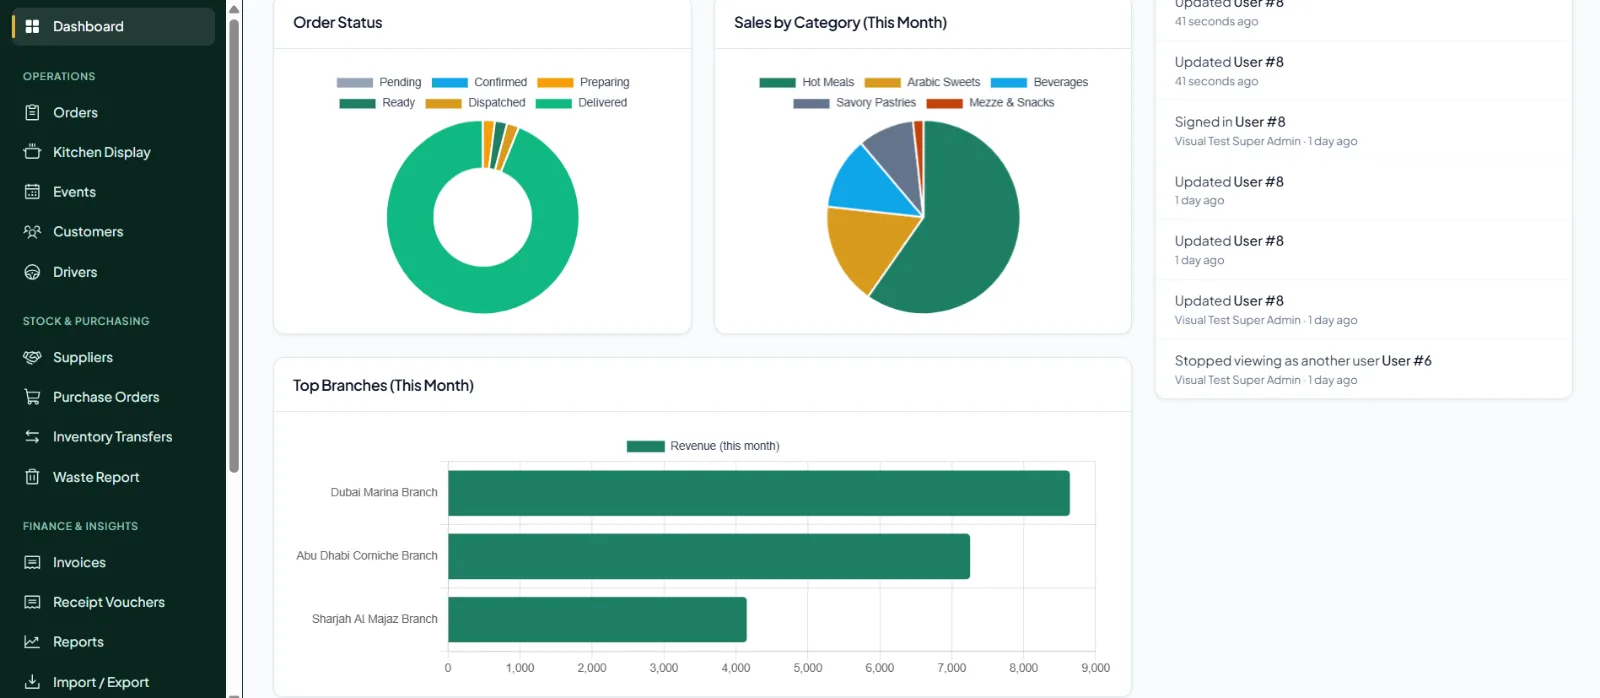The height and width of the screenshot is (698, 1600).
Task: Open the Customers section
Action: click(x=113, y=232)
